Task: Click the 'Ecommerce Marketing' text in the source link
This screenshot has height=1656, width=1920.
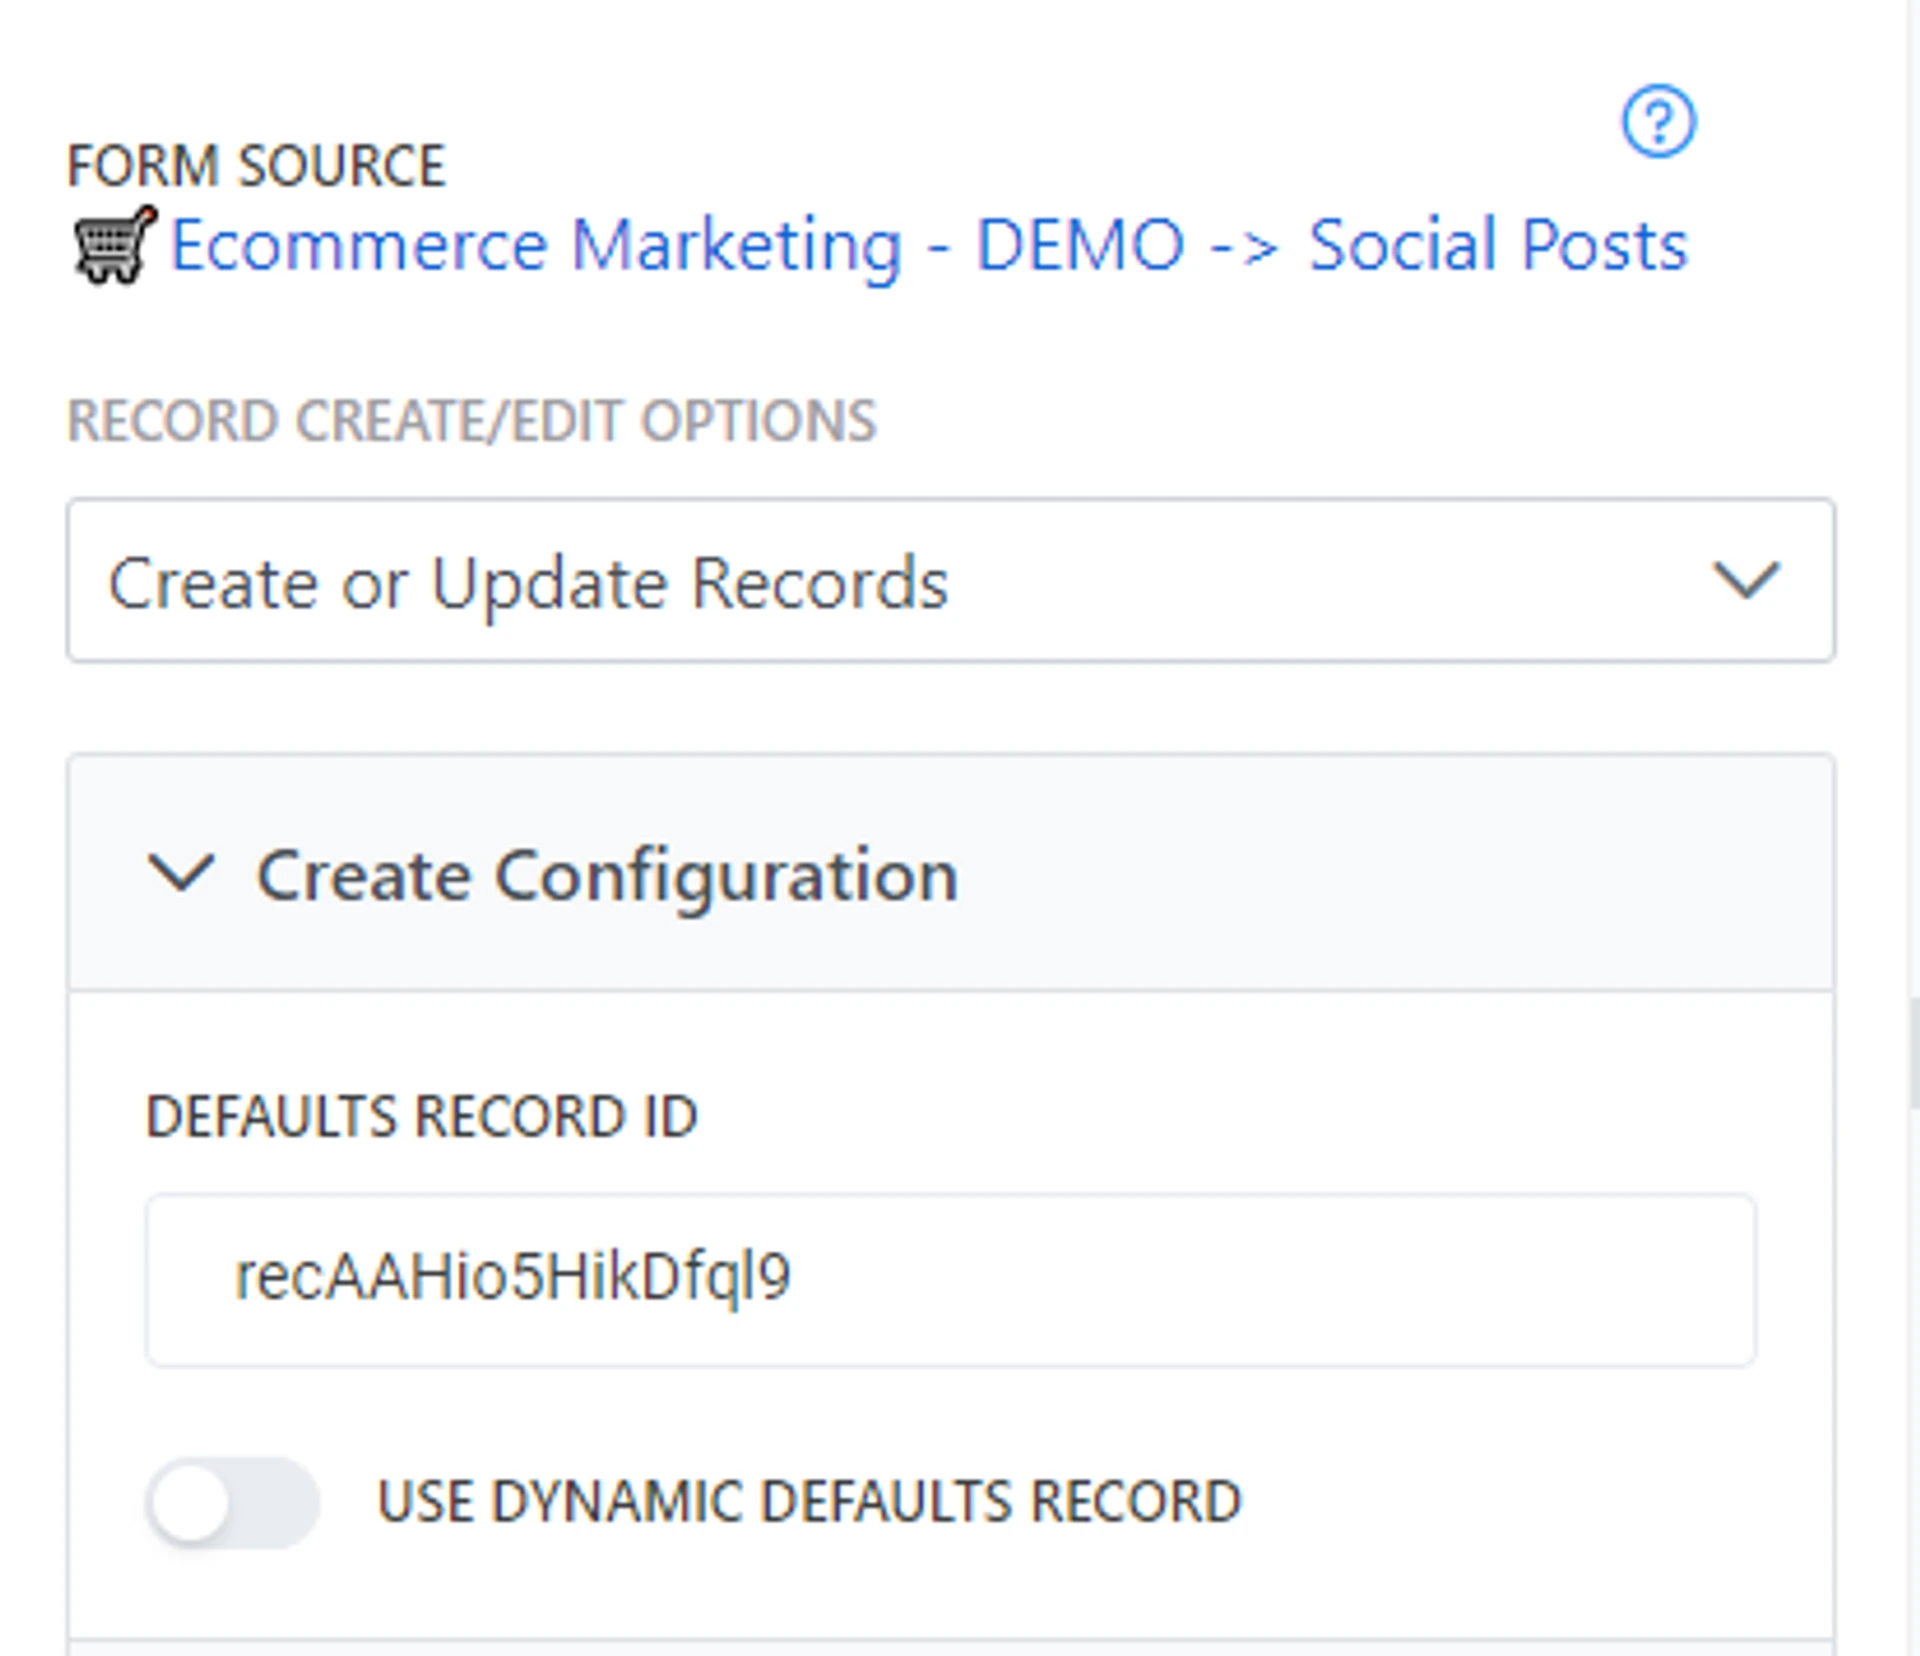Action: coord(536,246)
